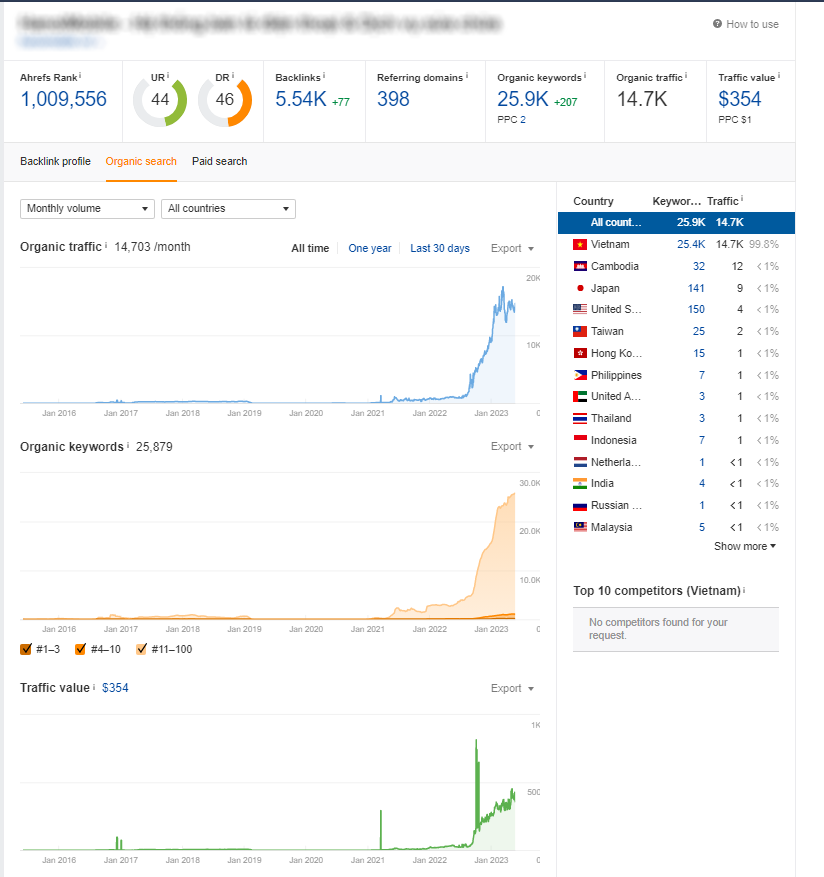
Task: Uncheck the #1–3 keyword positions checkbox
Action: pyautogui.click(x=26, y=649)
